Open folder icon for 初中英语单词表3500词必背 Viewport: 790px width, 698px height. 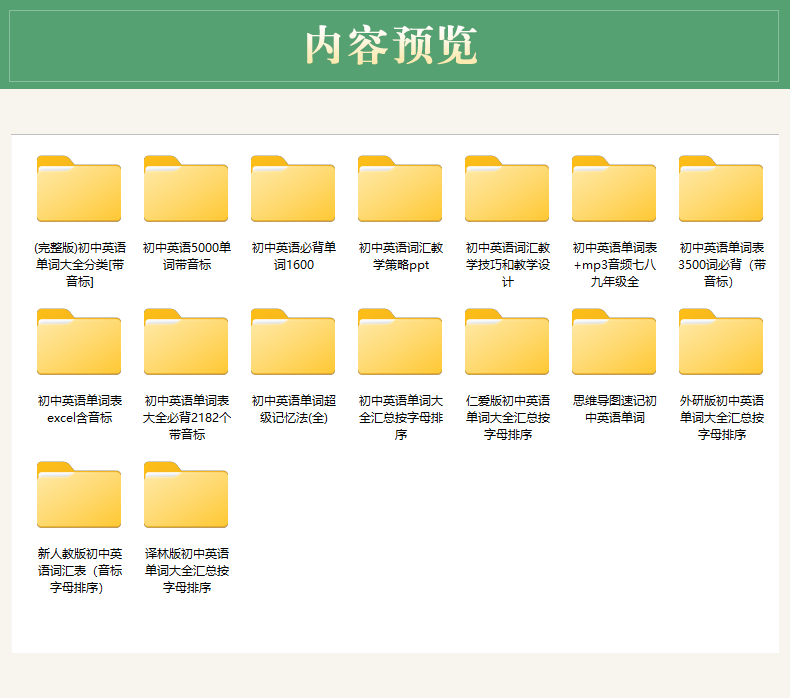point(721,188)
